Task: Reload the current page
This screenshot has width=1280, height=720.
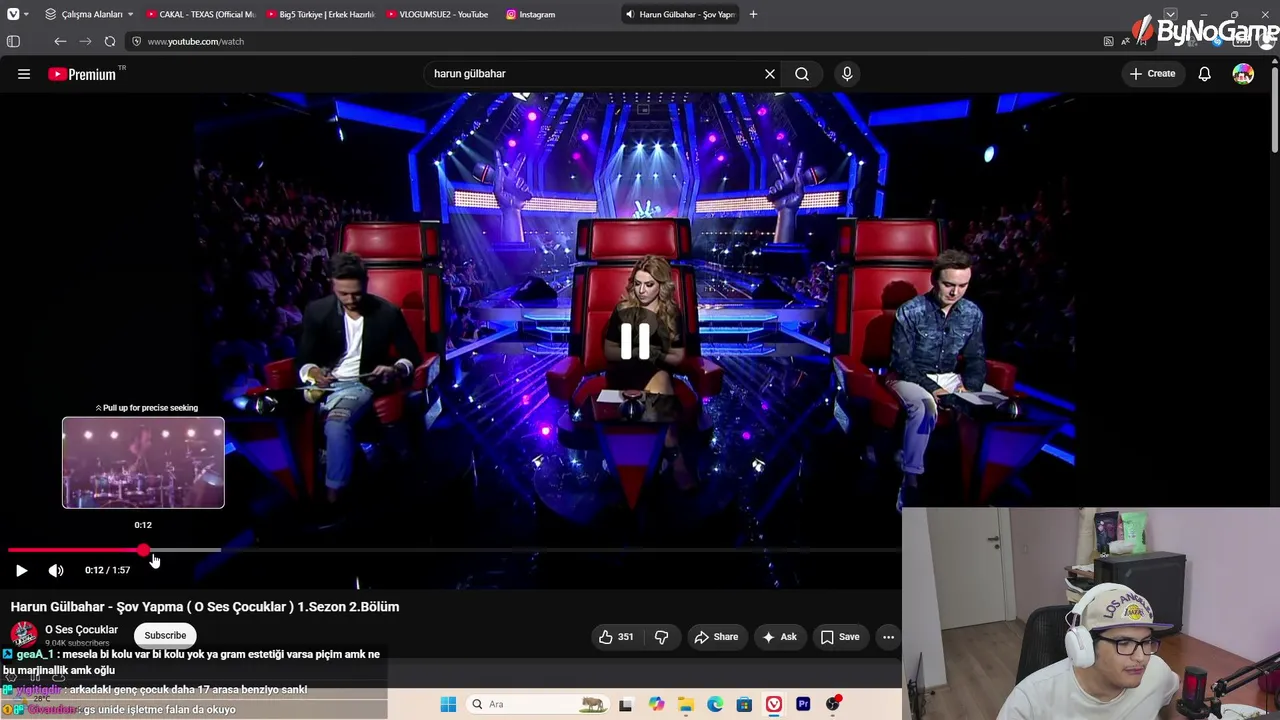Action: point(110,41)
